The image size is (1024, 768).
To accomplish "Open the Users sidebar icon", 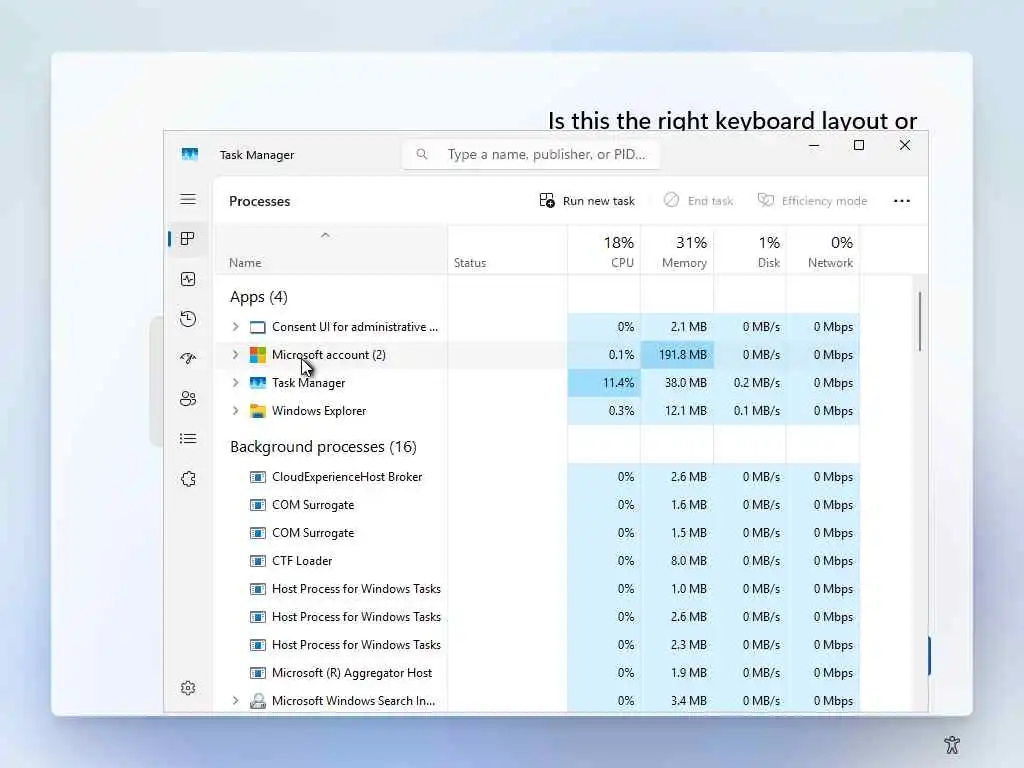I will (188, 398).
